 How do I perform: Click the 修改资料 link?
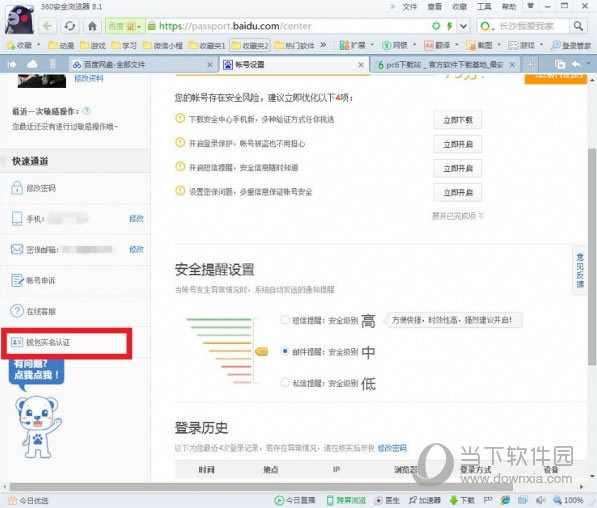(89, 78)
